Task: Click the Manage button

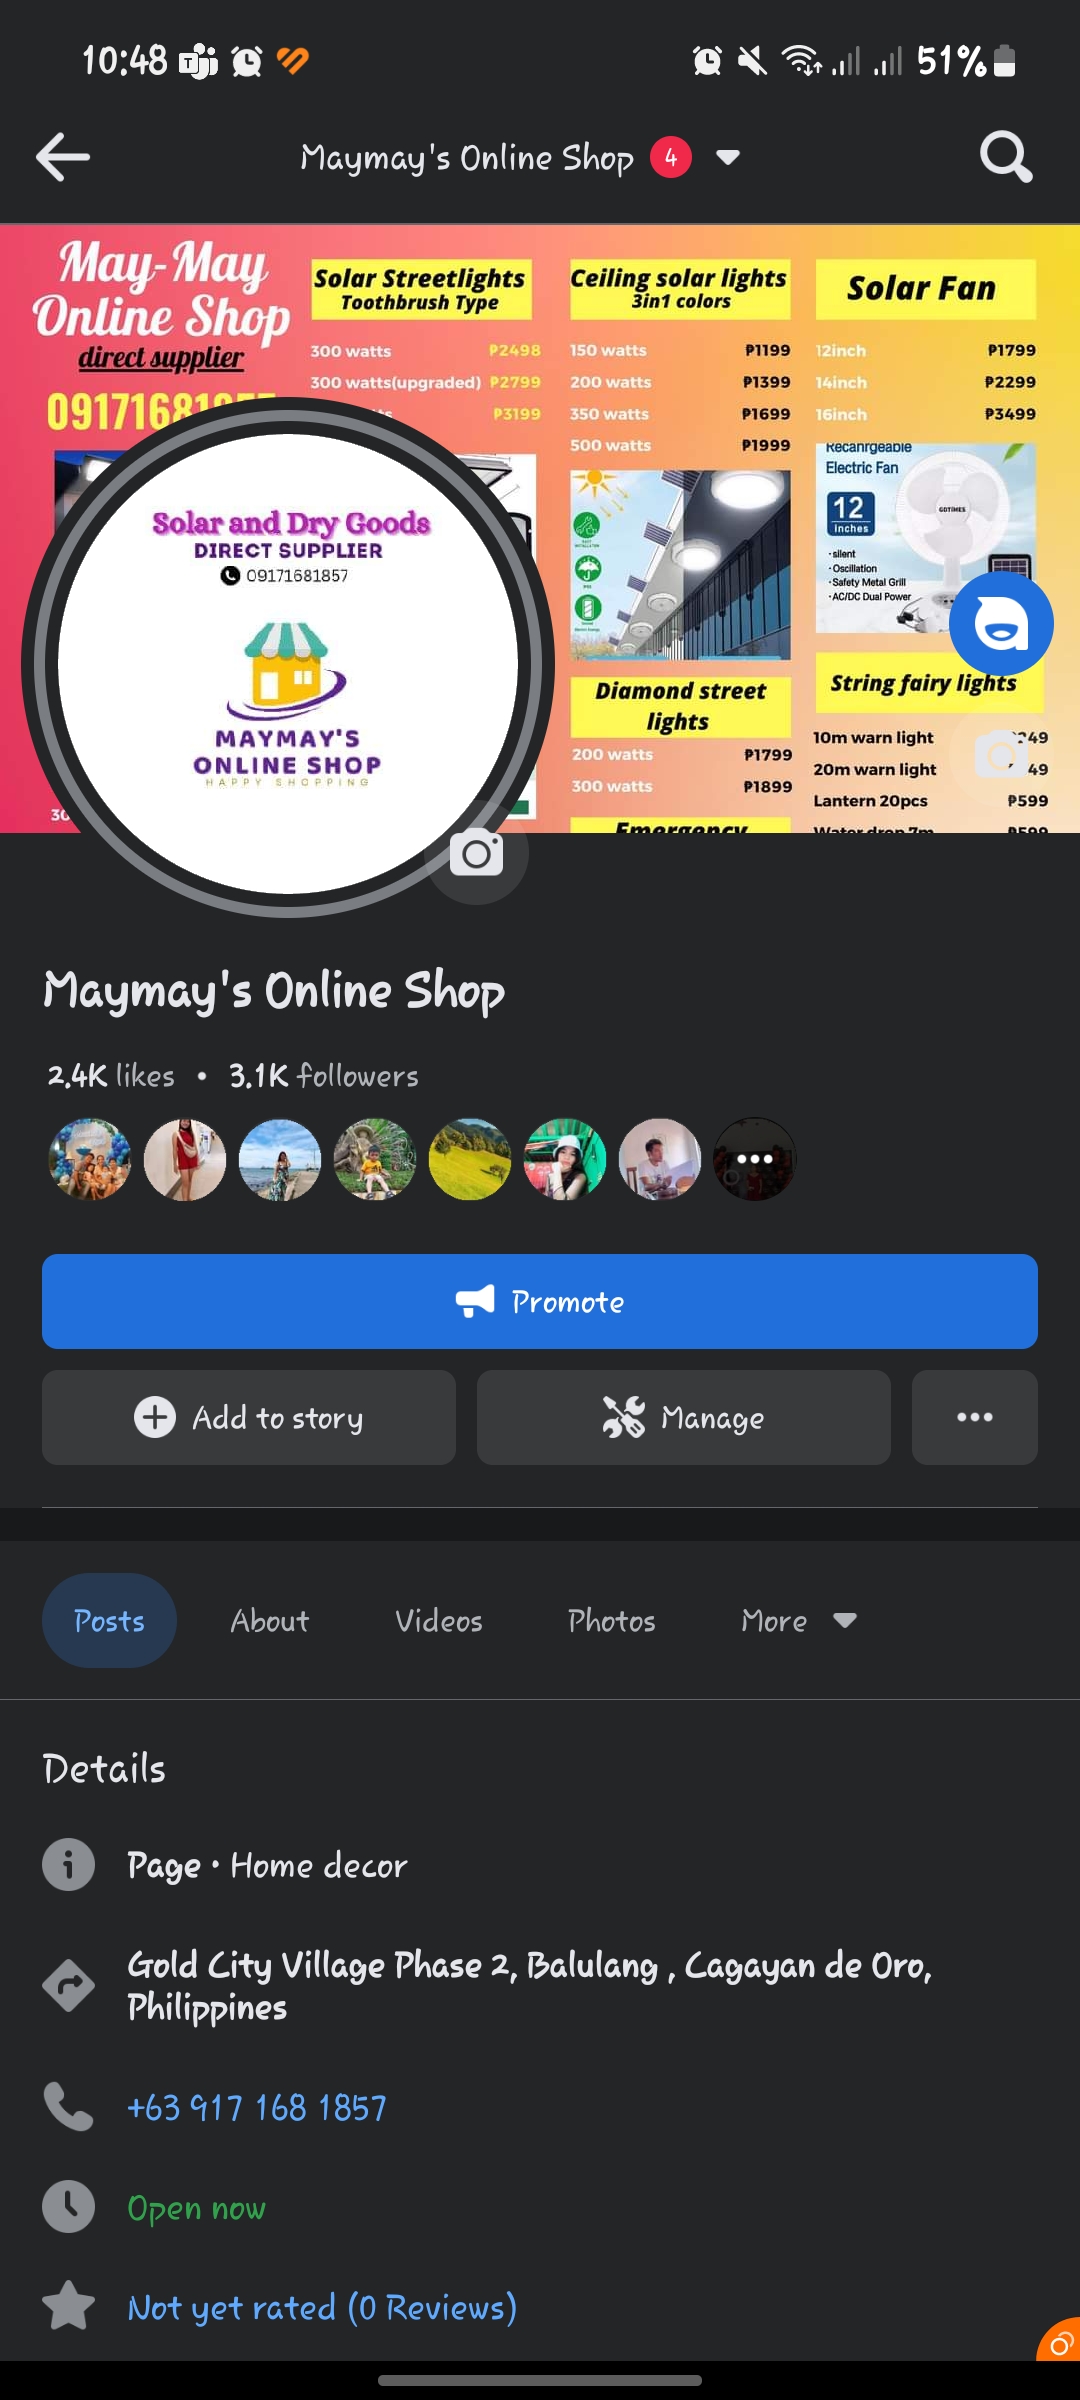Action: pyautogui.click(x=684, y=1417)
